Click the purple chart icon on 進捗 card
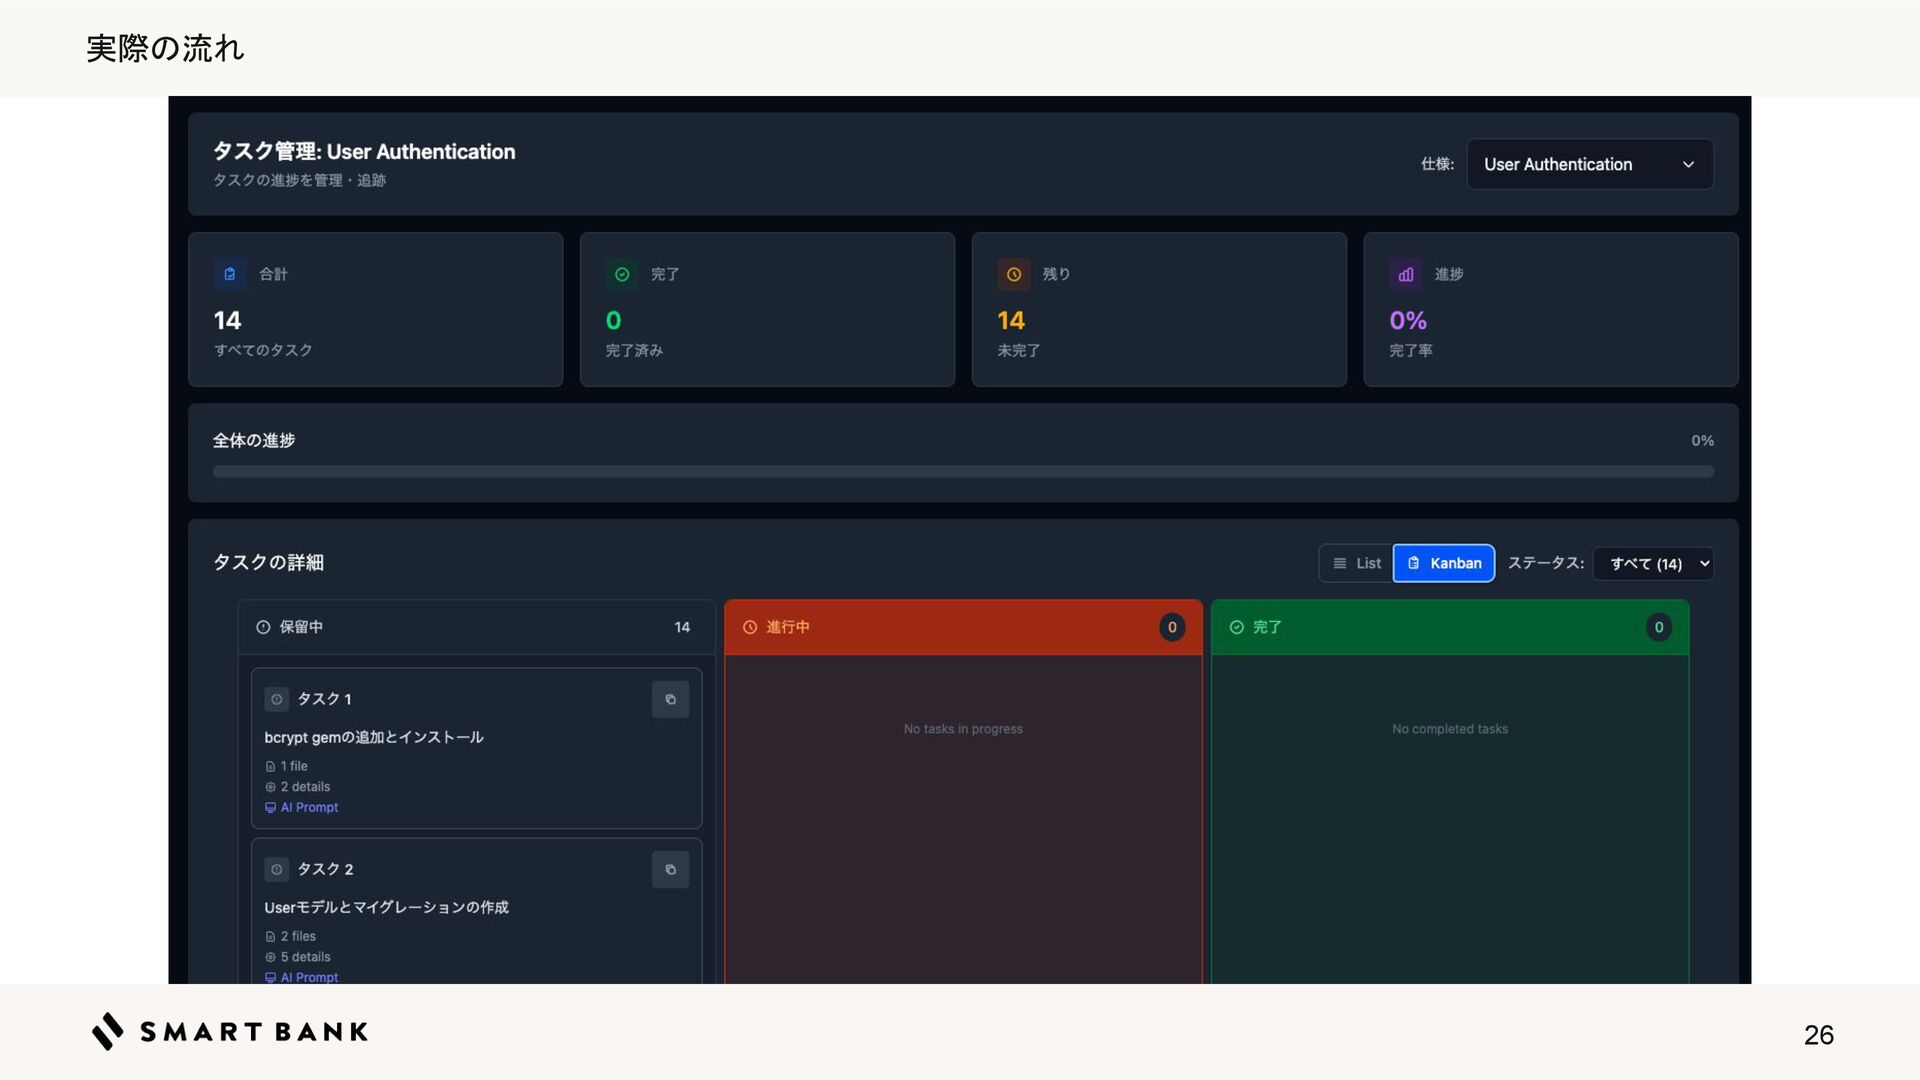Screen dimensions: 1920x1080 [1405, 274]
